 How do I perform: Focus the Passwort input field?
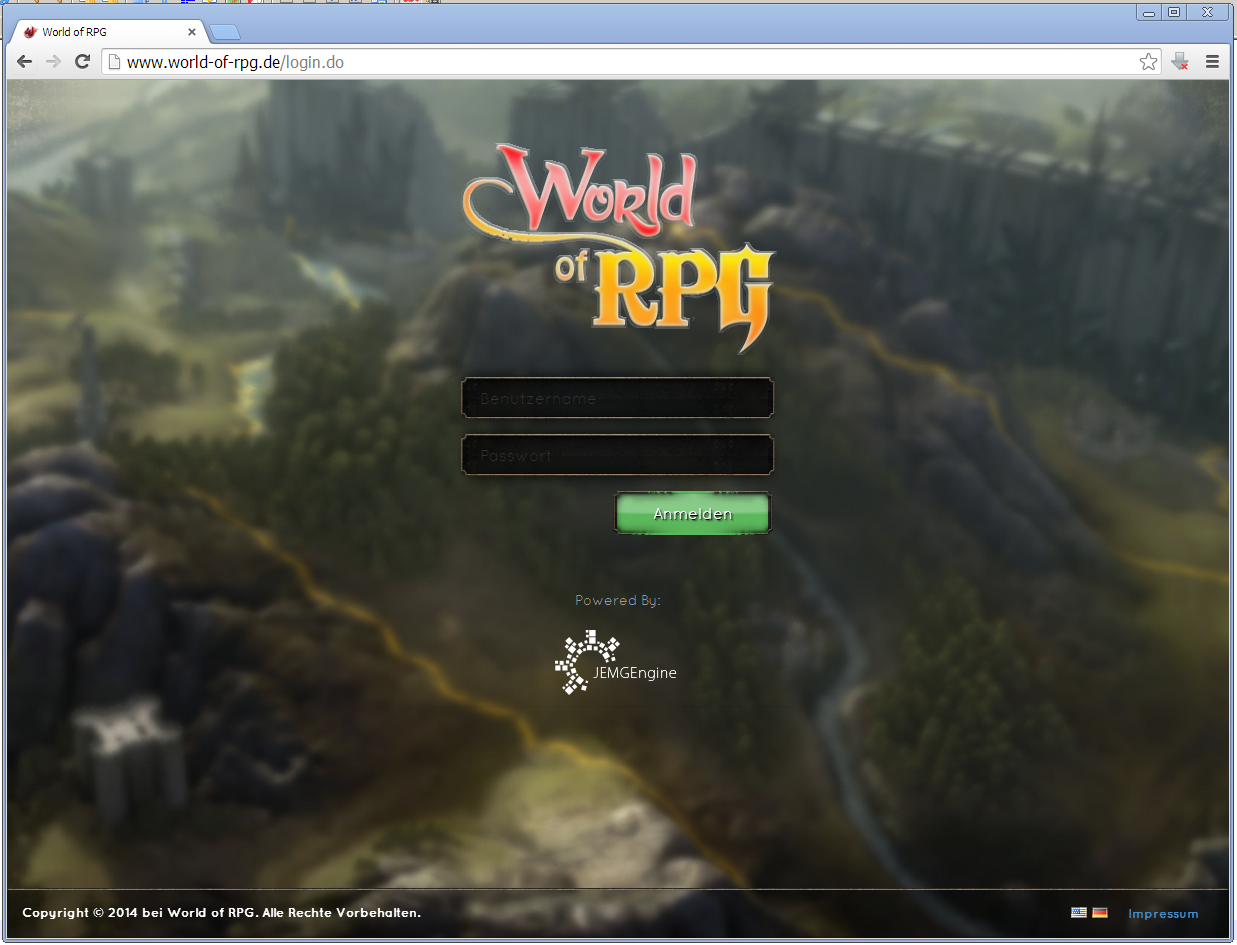[617, 455]
